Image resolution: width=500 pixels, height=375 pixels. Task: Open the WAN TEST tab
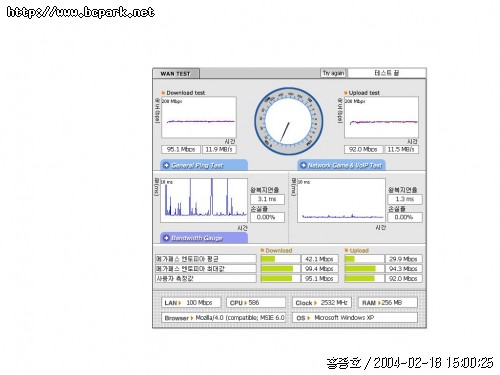pyautogui.click(x=176, y=73)
